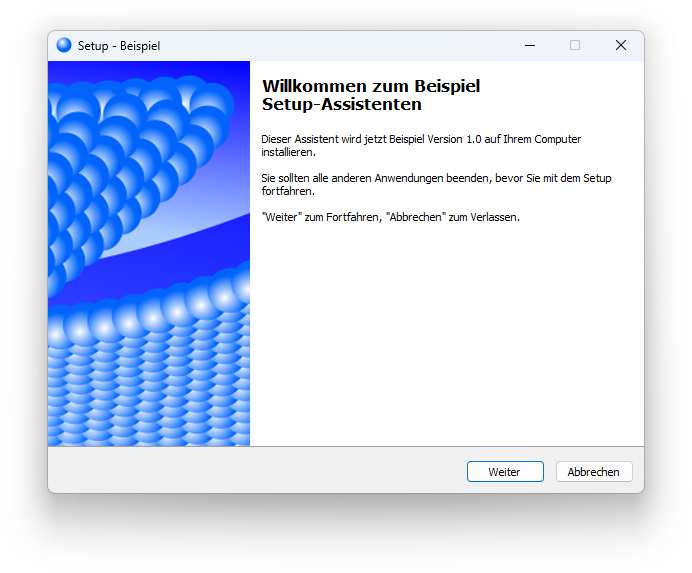Click the Weiter button to continue
692x573 pixels.
pos(505,471)
